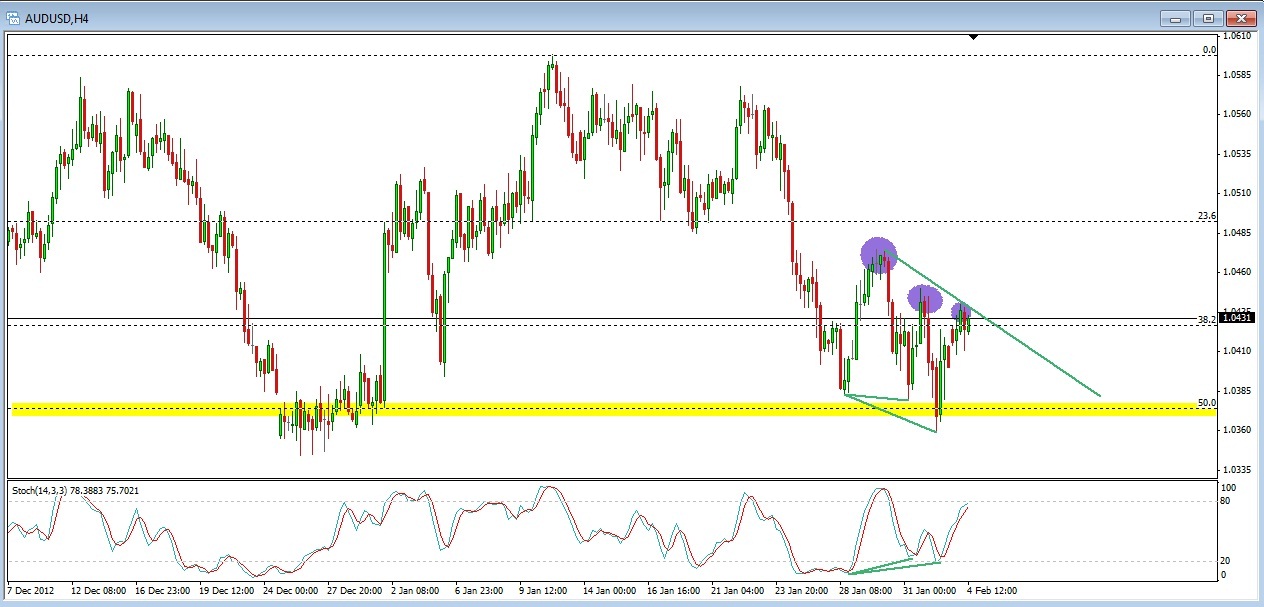The image size is (1264, 607).
Task: Select the middle purple ellipse marker
Action: 924,297
